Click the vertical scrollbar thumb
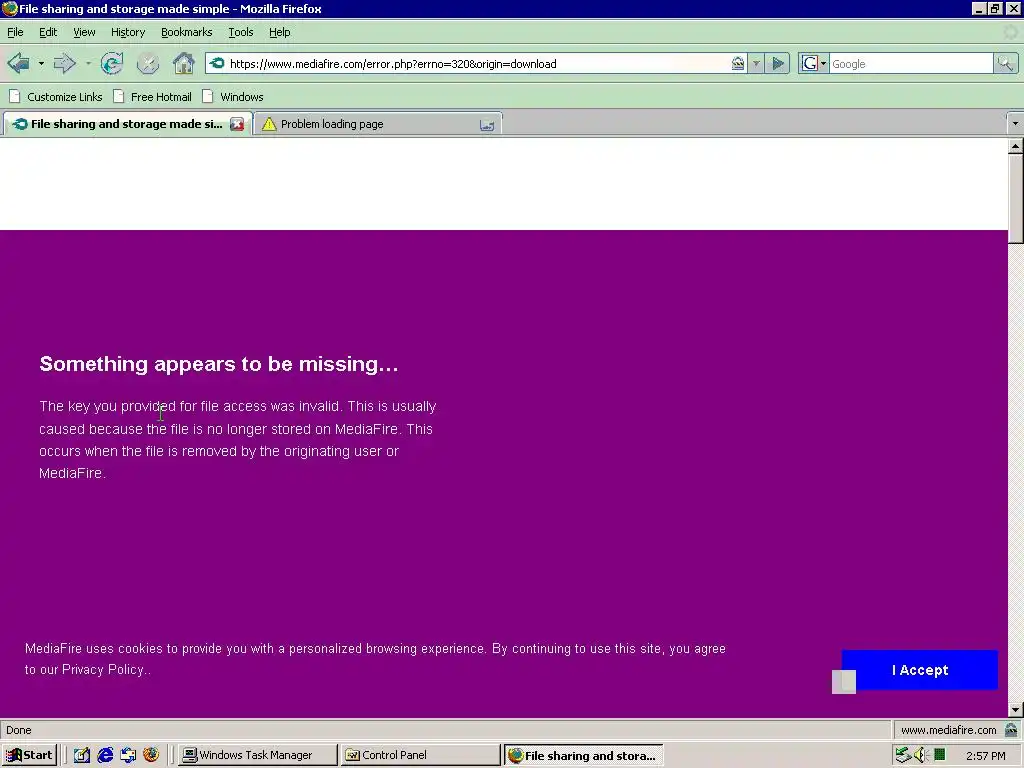This screenshot has width=1024, height=768. coord(1015,199)
